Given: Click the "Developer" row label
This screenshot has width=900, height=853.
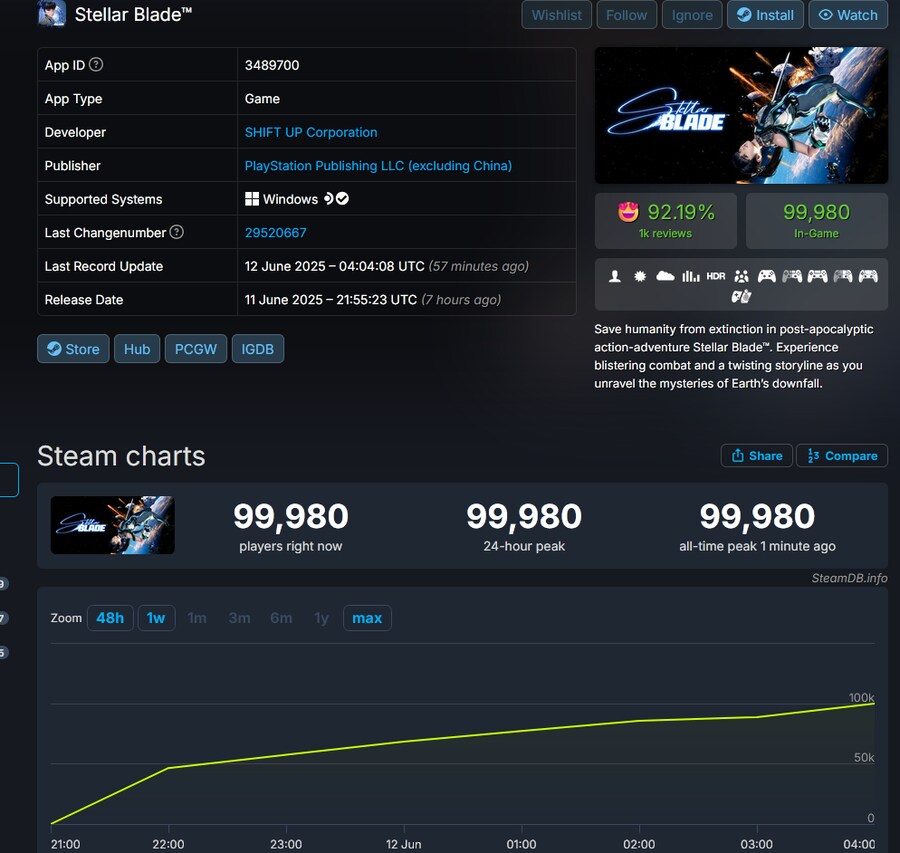Looking at the screenshot, I should [x=75, y=132].
